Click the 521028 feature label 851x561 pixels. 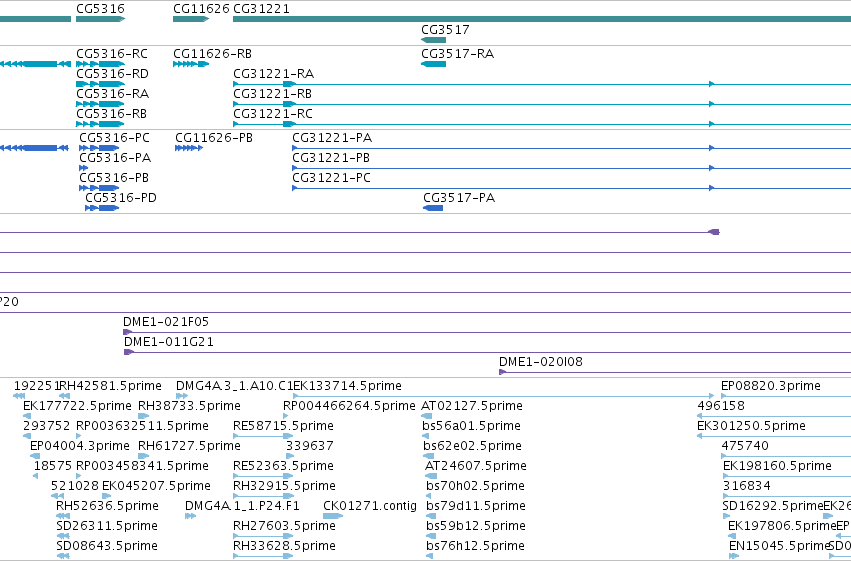tap(75, 486)
